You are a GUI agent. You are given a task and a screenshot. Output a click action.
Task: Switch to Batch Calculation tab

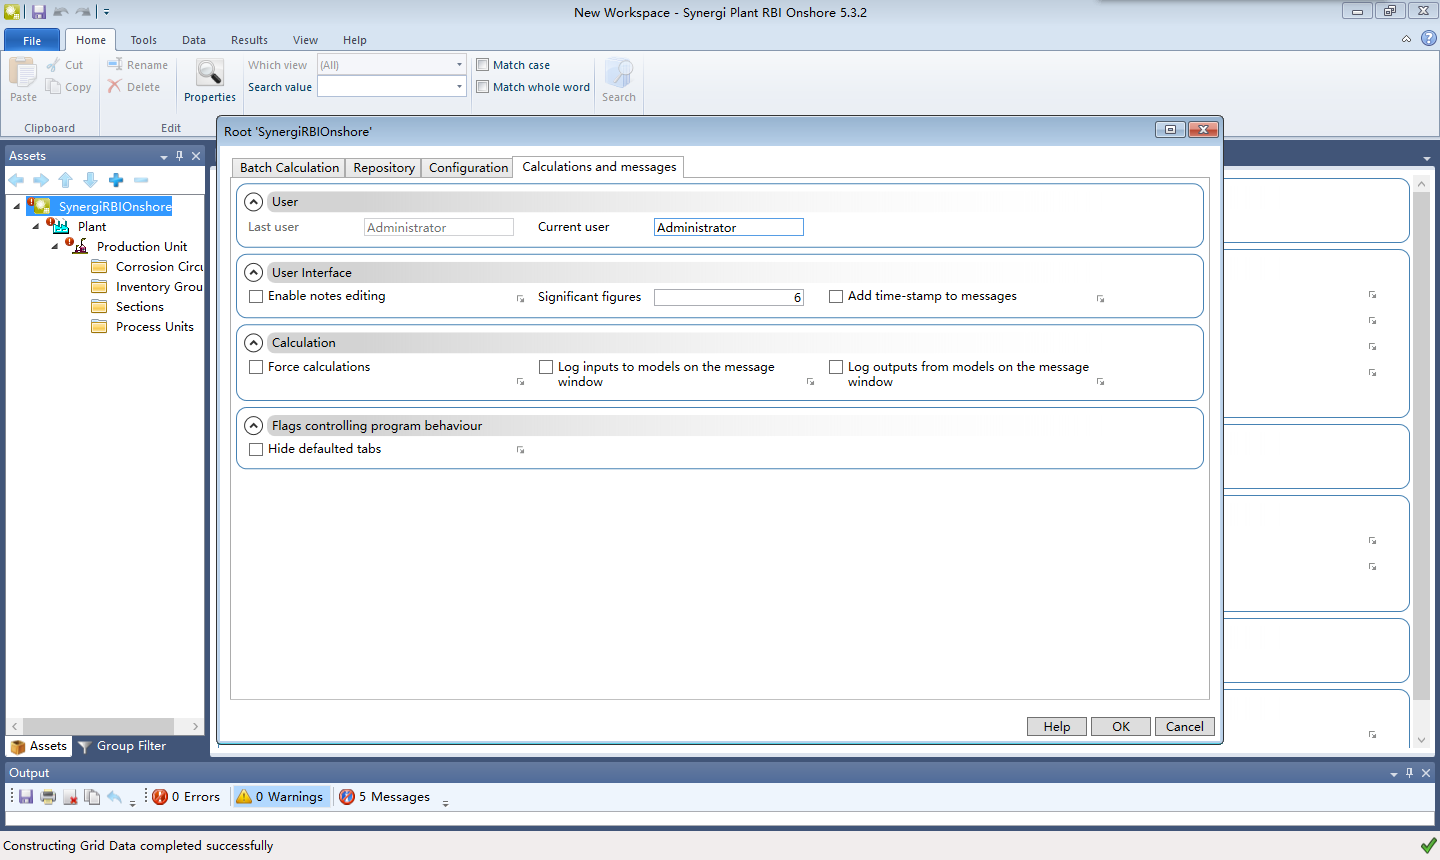289,168
